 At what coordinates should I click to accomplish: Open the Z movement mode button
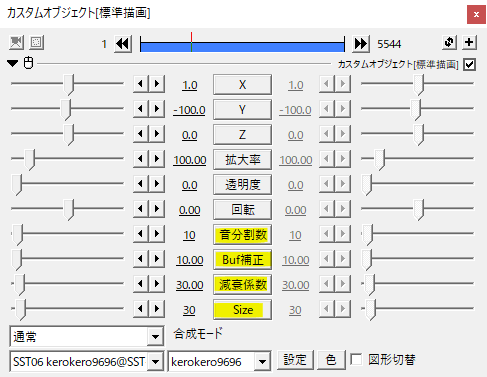(x=242, y=135)
